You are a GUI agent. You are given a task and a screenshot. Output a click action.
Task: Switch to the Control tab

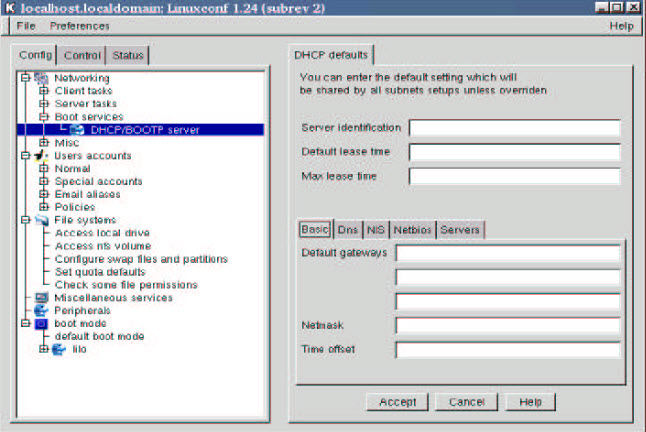click(x=82, y=56)
